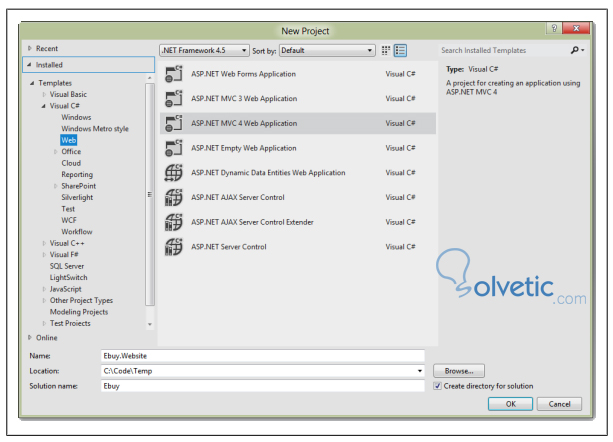Expand the Visual Basic node arrow
The height and width of the screenshot is (442, 613).
click(44, 94)
